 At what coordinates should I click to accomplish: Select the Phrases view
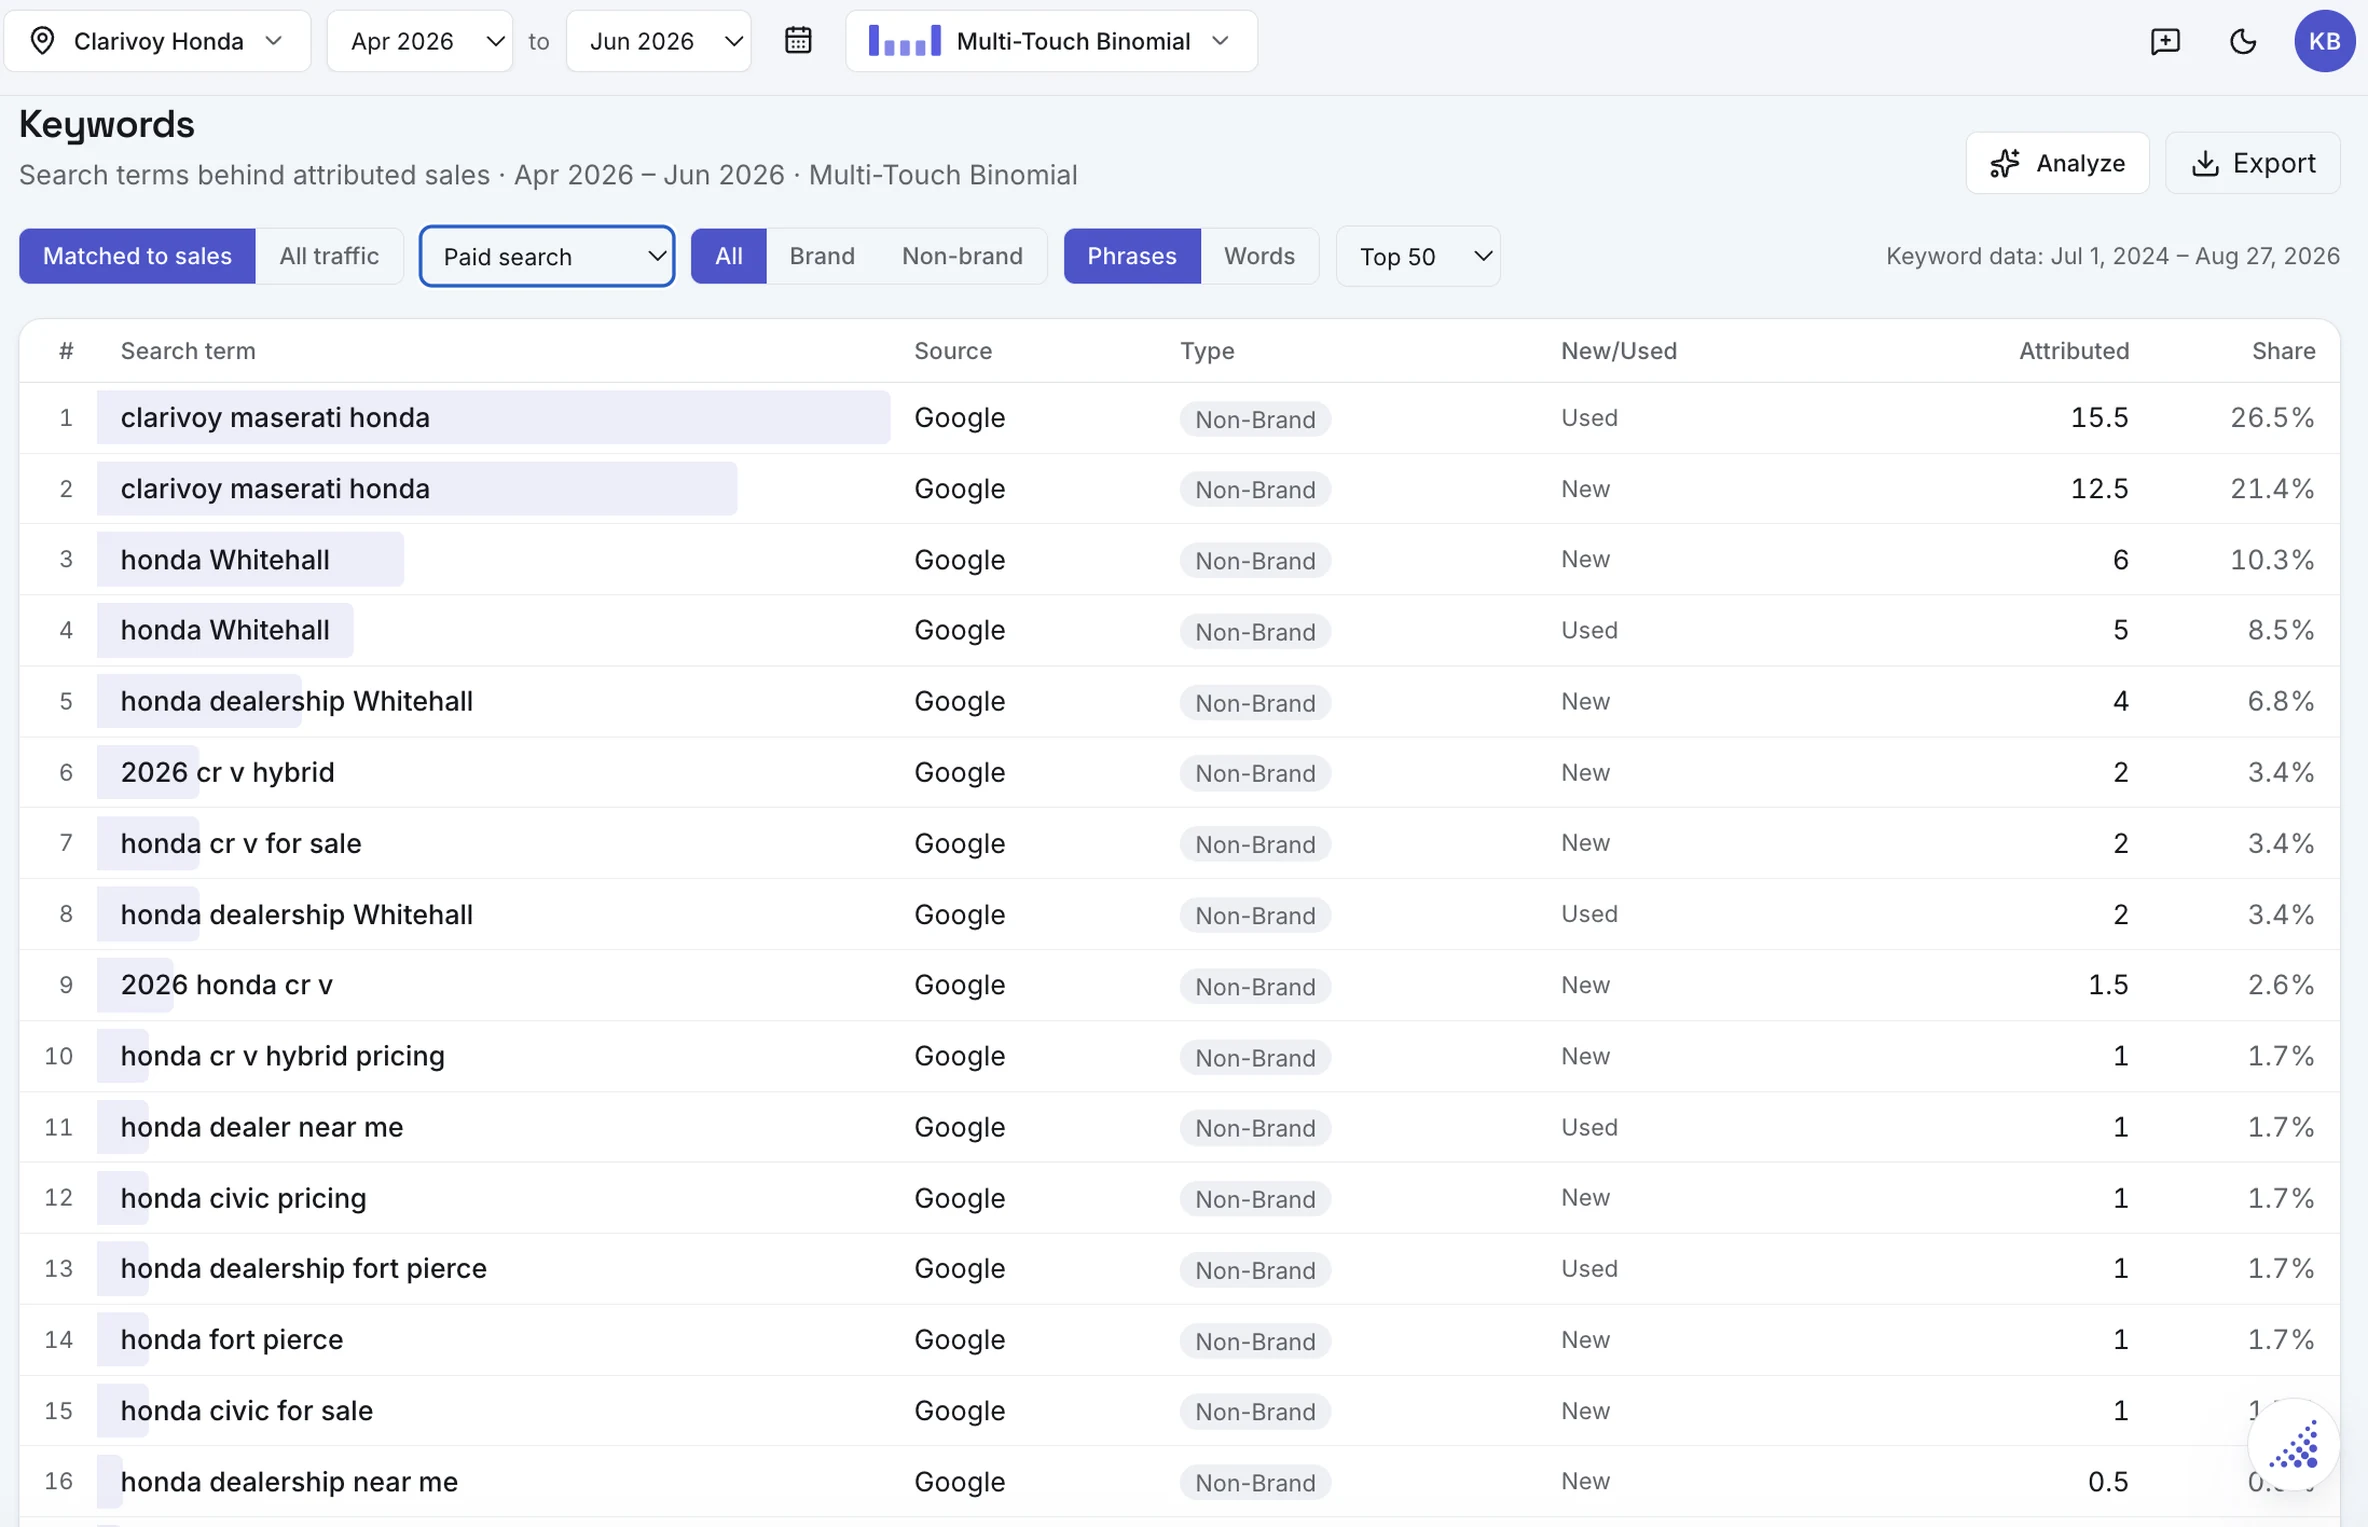pyautogui.click(x=1132, y=256)
